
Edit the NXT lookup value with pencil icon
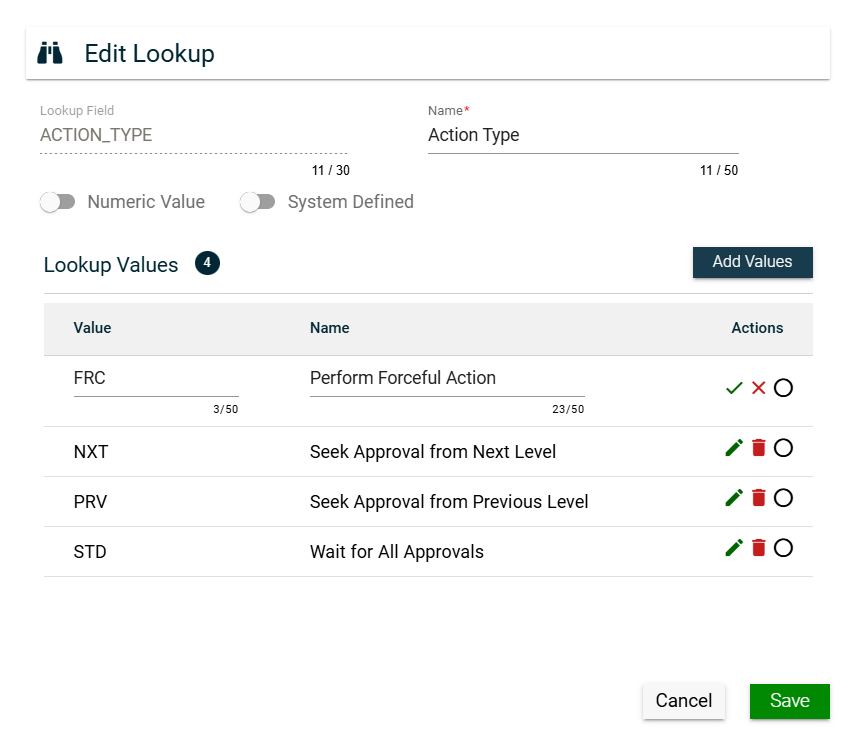[734, 448]
